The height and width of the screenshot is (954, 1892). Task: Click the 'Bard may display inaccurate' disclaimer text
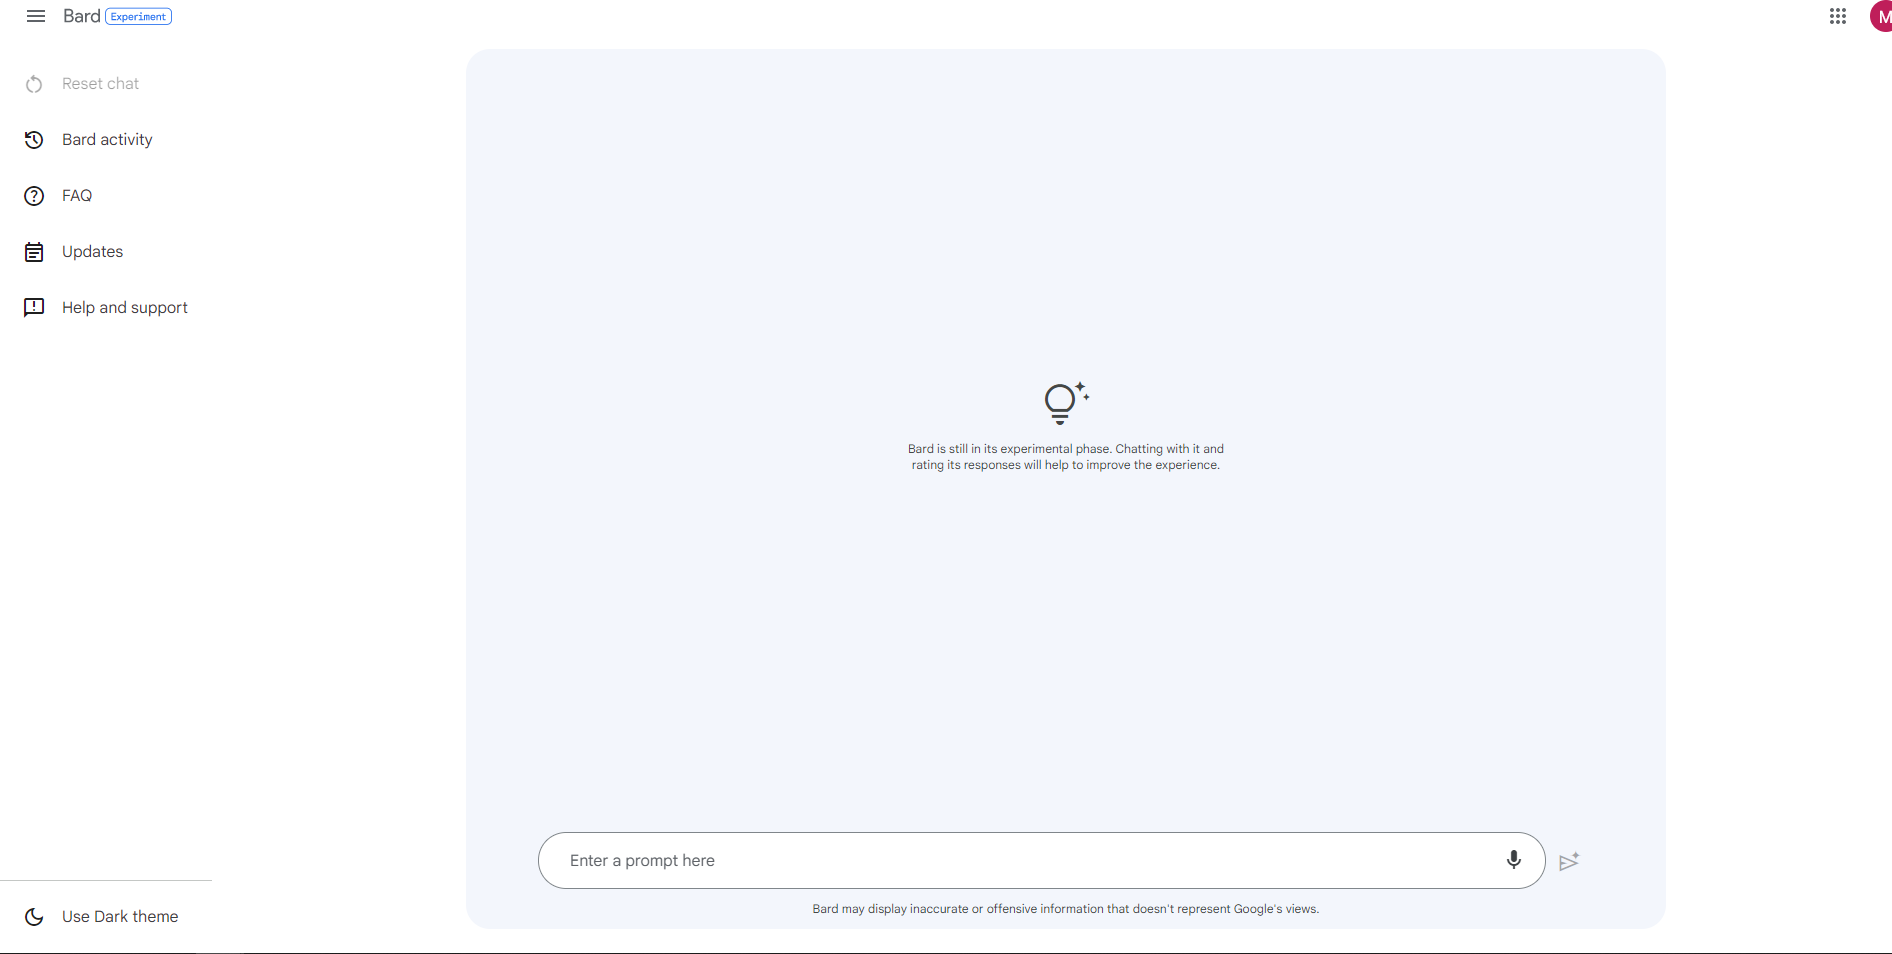point(1066,909)
